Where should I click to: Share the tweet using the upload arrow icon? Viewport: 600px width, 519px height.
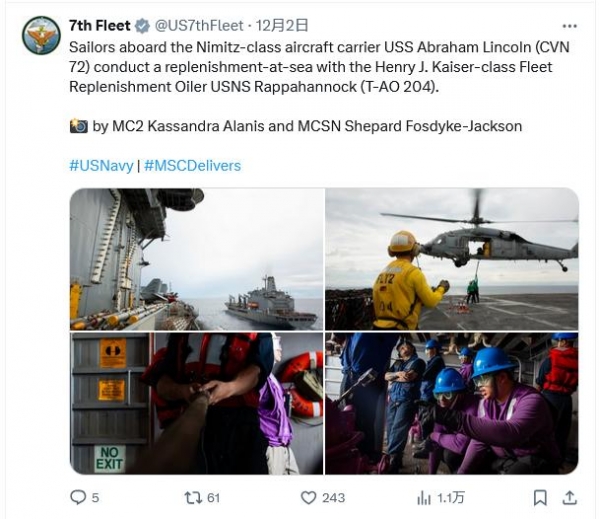[x=569, y=498]
